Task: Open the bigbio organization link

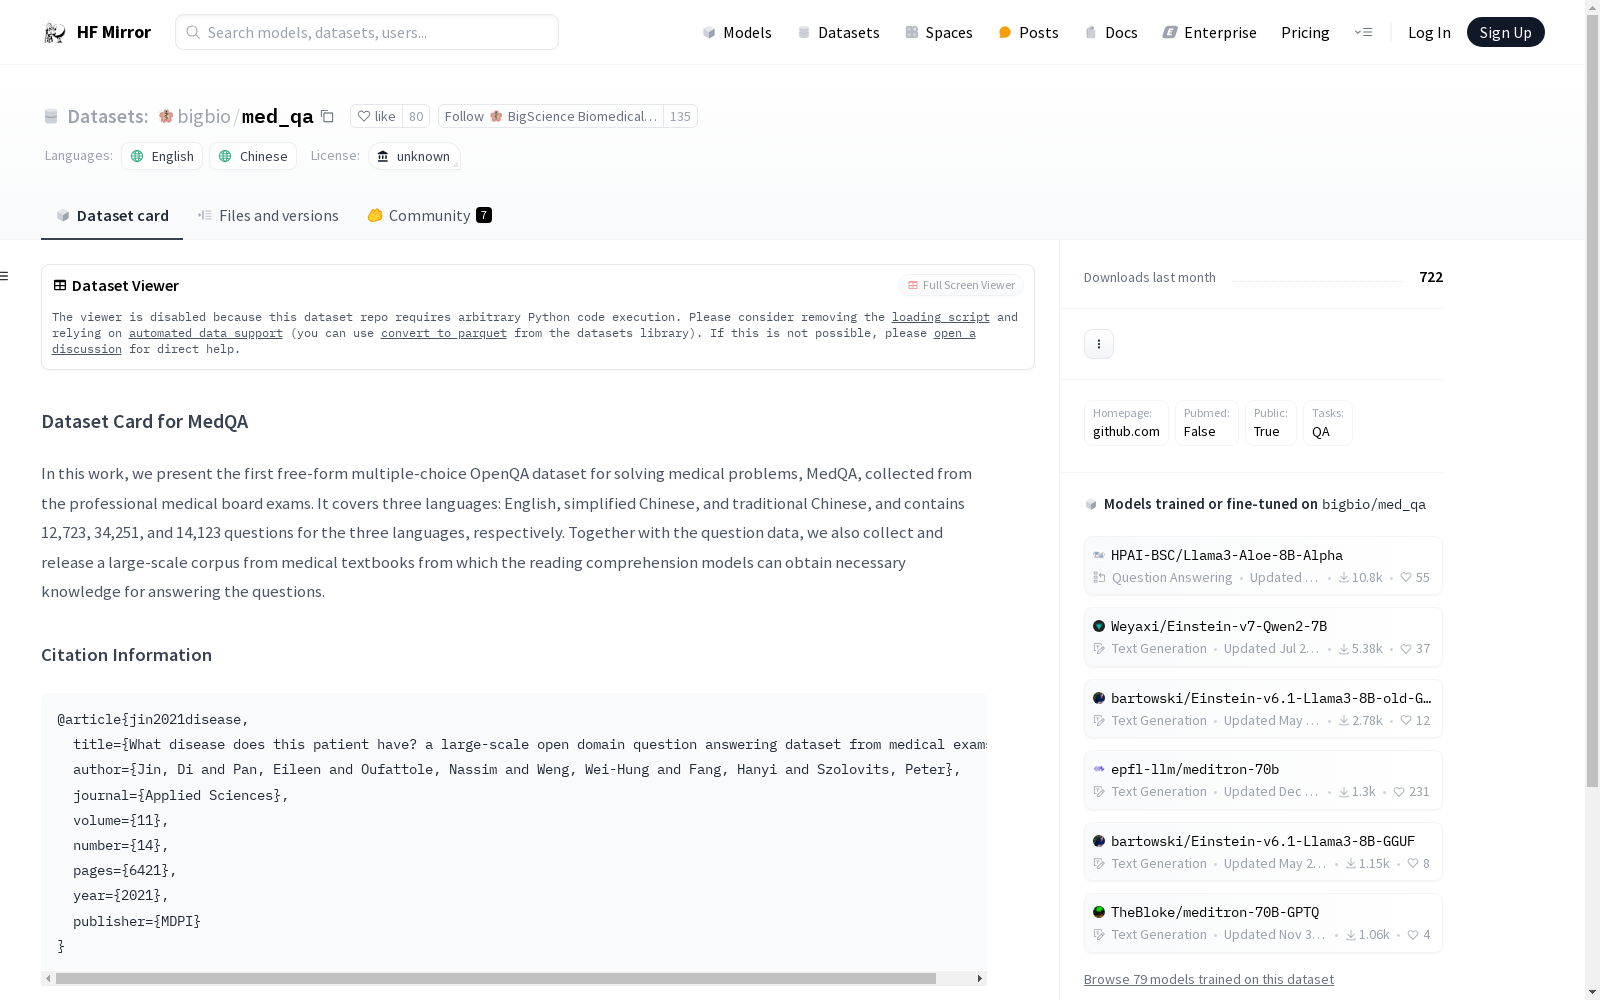Action: pyautogui.click(x=204, y=116)
